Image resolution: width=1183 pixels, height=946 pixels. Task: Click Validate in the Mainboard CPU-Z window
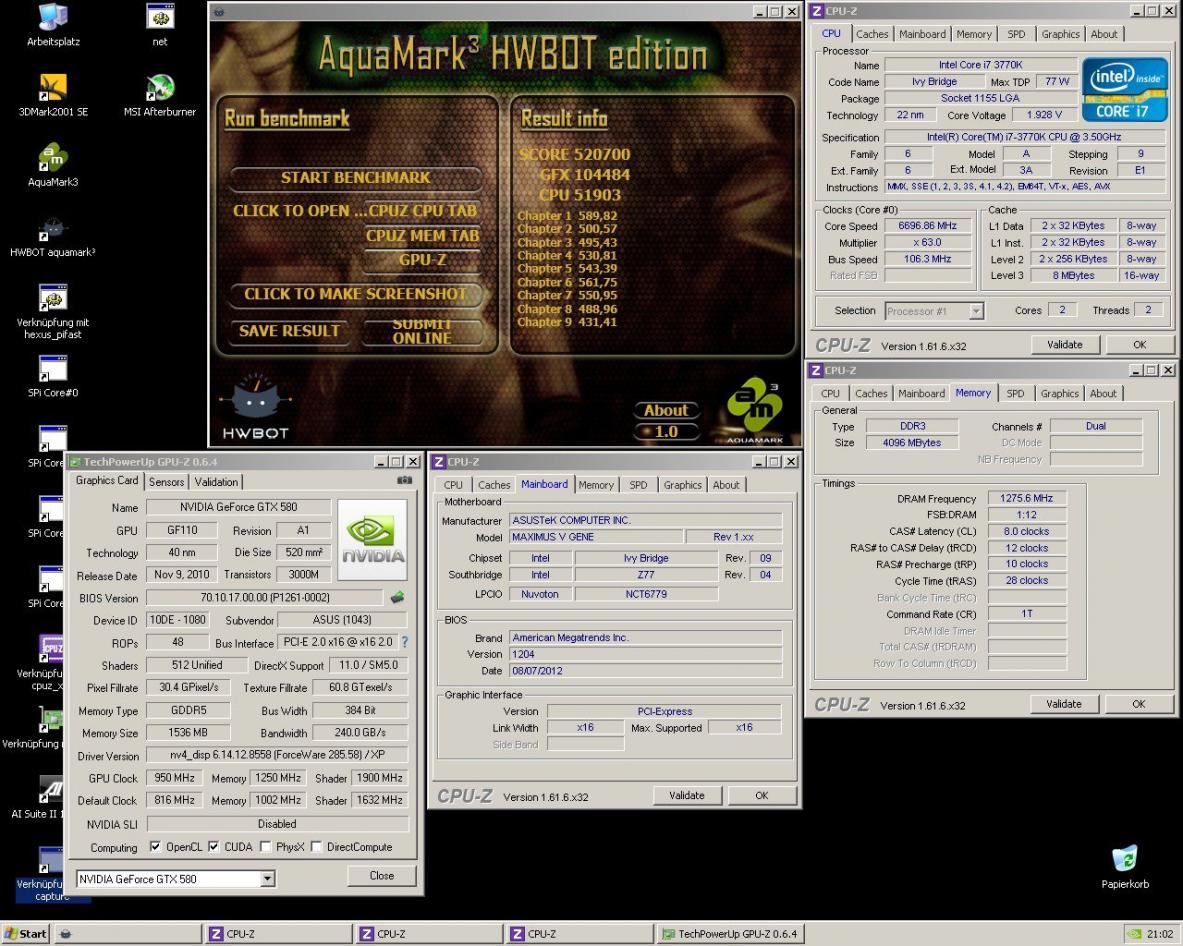click(687, 795)
